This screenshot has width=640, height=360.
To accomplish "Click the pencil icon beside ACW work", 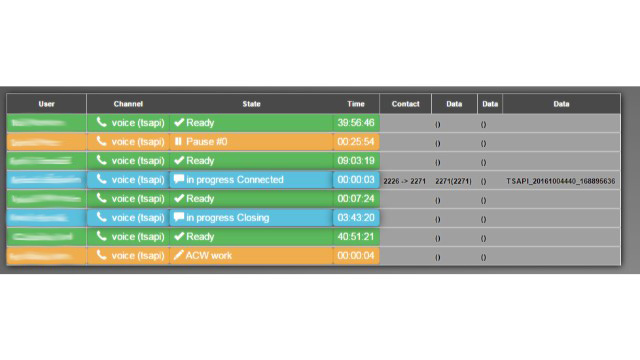I will (x=178, y=255).
